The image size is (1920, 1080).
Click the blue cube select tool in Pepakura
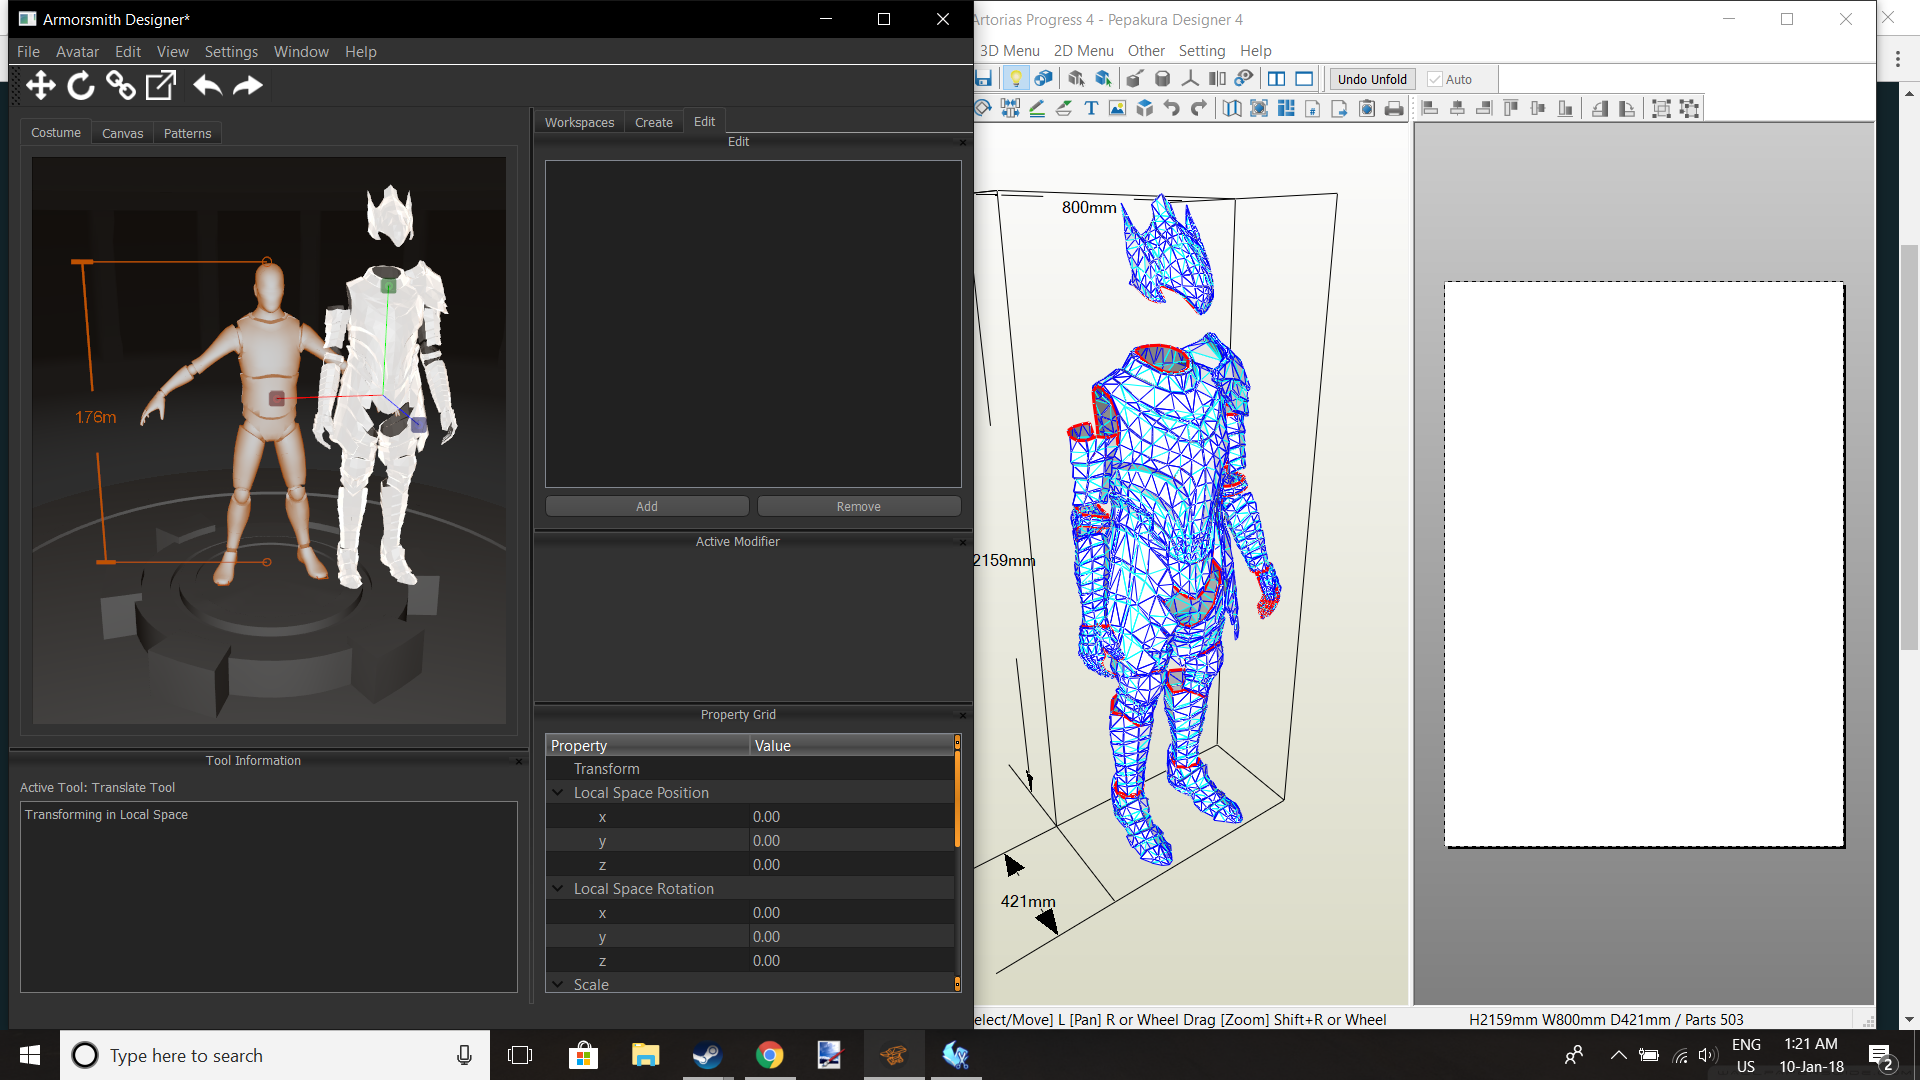point(1103,79)
